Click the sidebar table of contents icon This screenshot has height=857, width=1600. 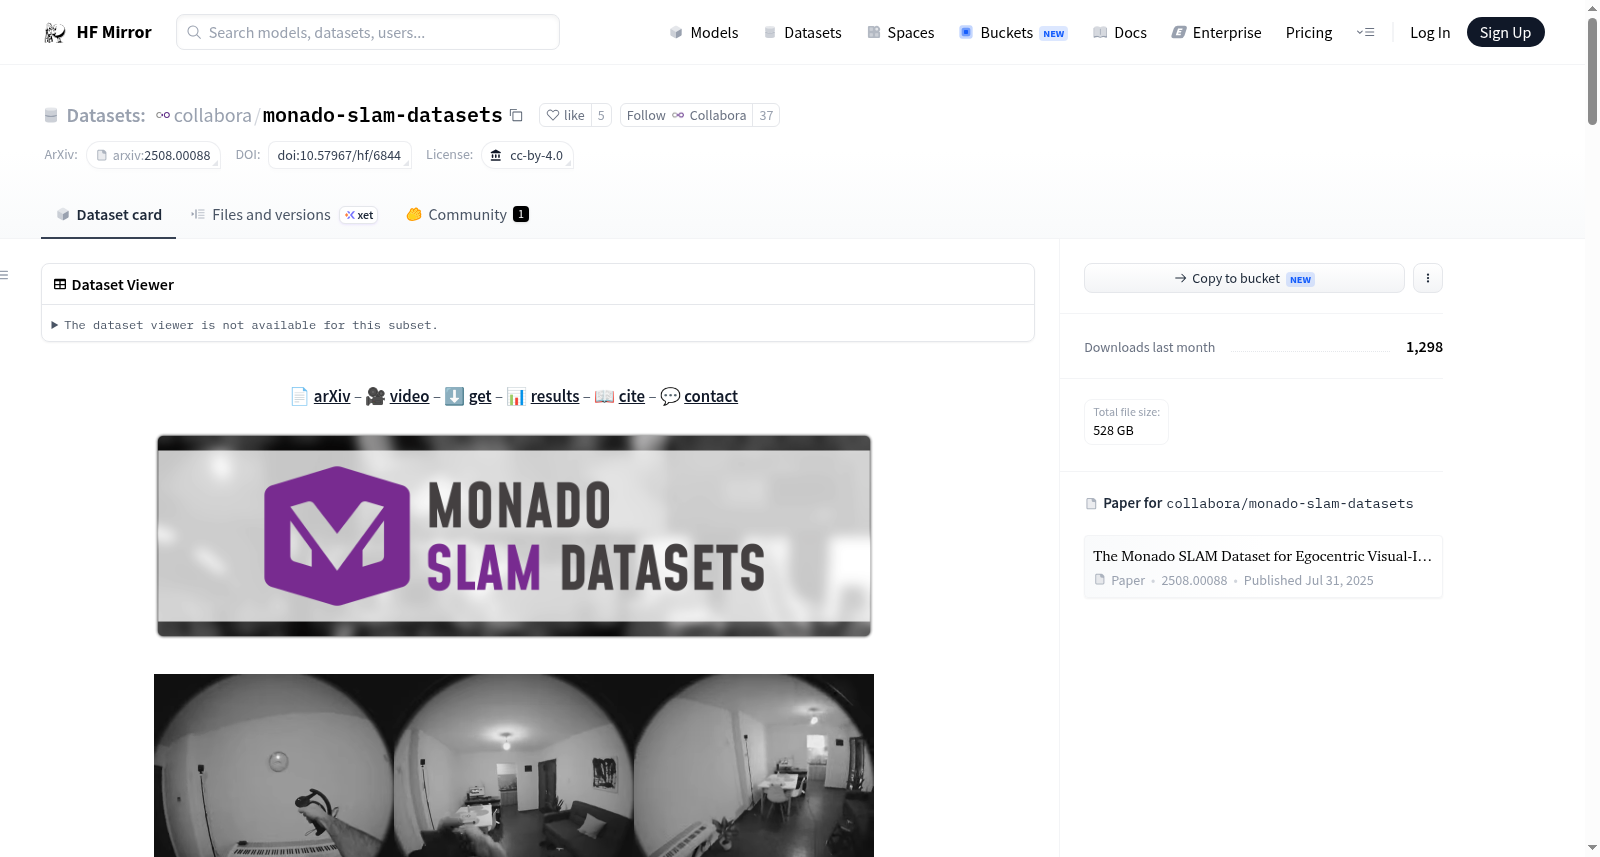(x=4, y=275)
